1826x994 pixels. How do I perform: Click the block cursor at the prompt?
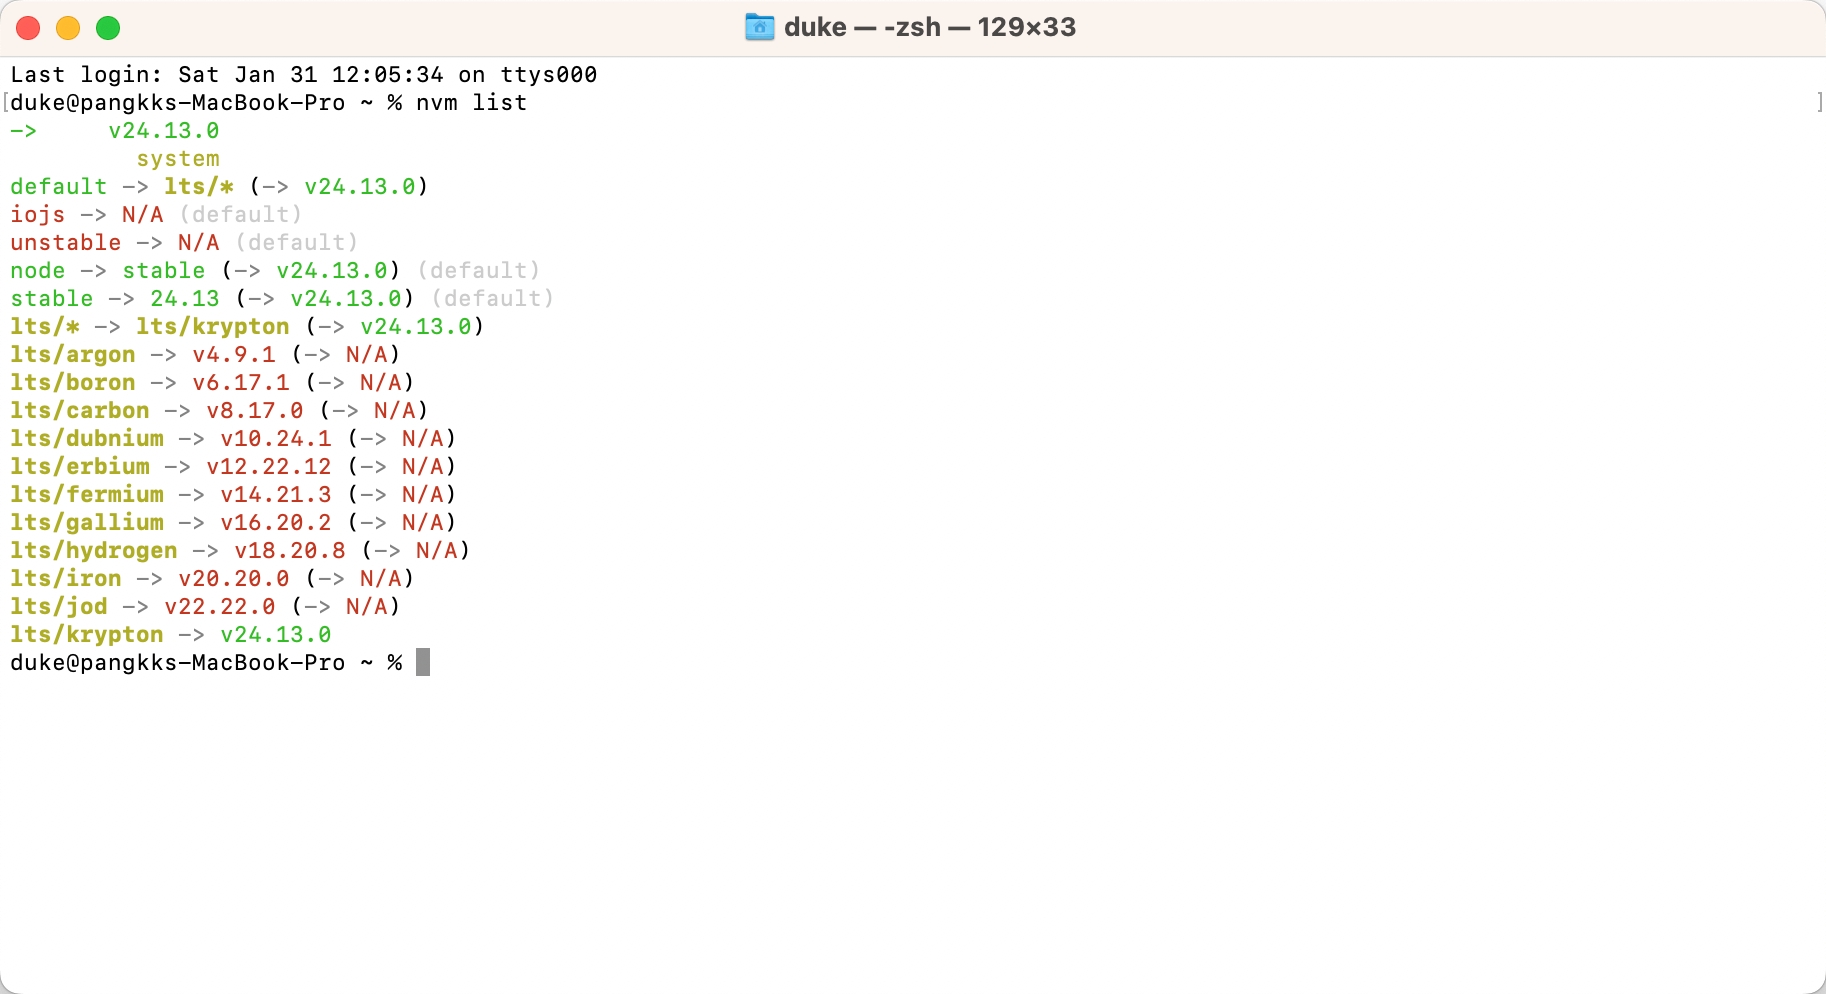[x=423, y=662]
